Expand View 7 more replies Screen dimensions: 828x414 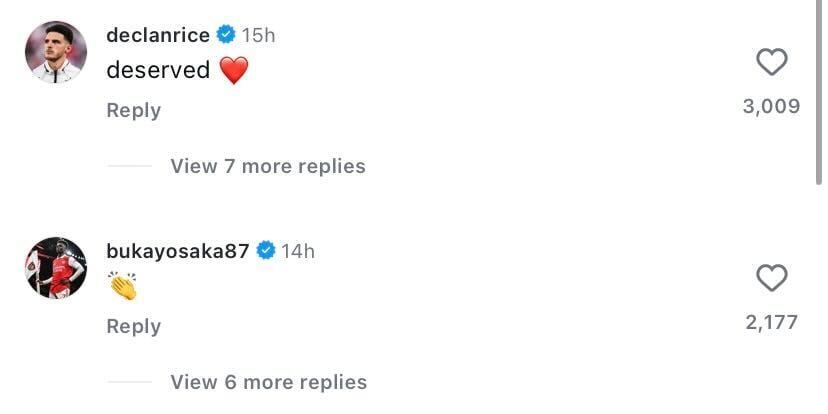coord(268,166)
